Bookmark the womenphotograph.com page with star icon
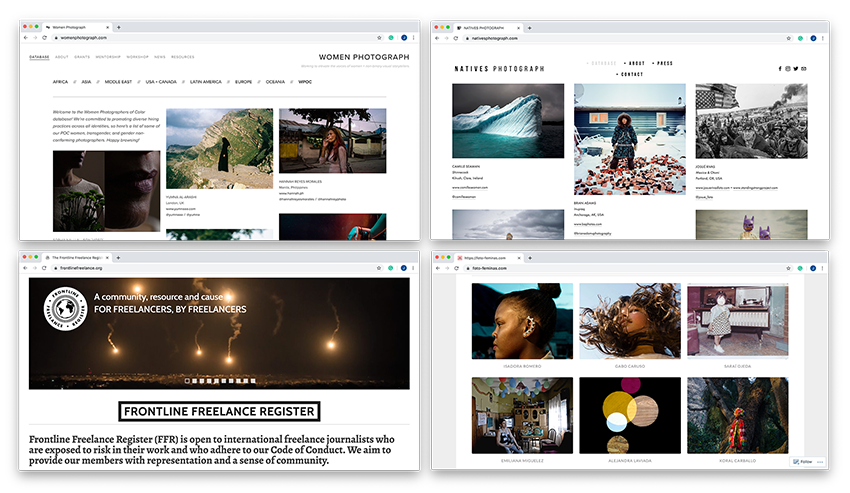The width and height of the screenshot is (850, 493). point(379,38)
